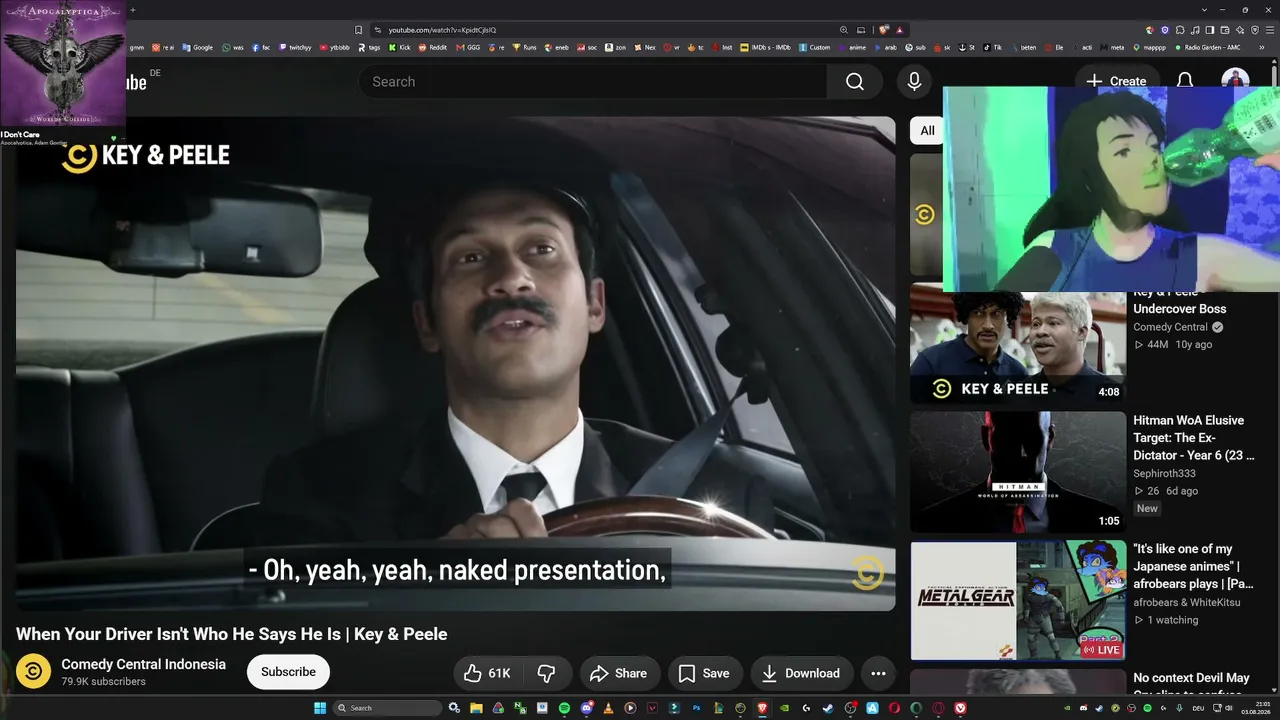The image size is (1280, 720).
Task: Open the Radio Garden bookmark
Action: click(x=1207, y=47)
